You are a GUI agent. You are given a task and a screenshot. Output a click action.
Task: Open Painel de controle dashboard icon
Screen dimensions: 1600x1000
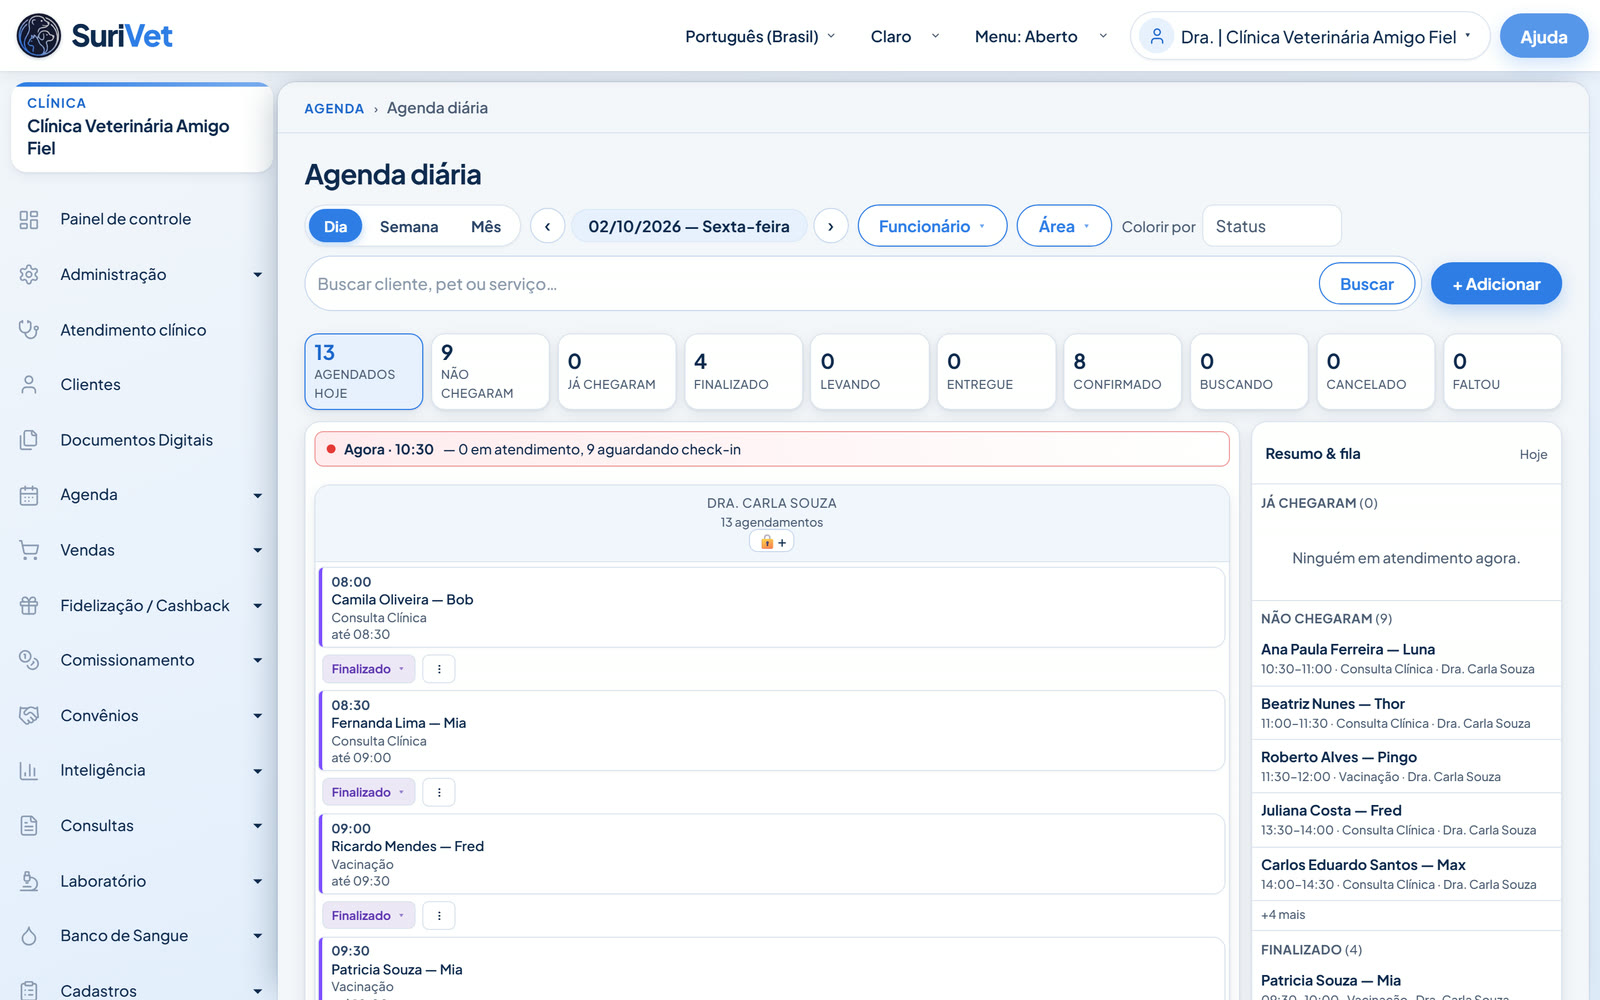(29, 220)
